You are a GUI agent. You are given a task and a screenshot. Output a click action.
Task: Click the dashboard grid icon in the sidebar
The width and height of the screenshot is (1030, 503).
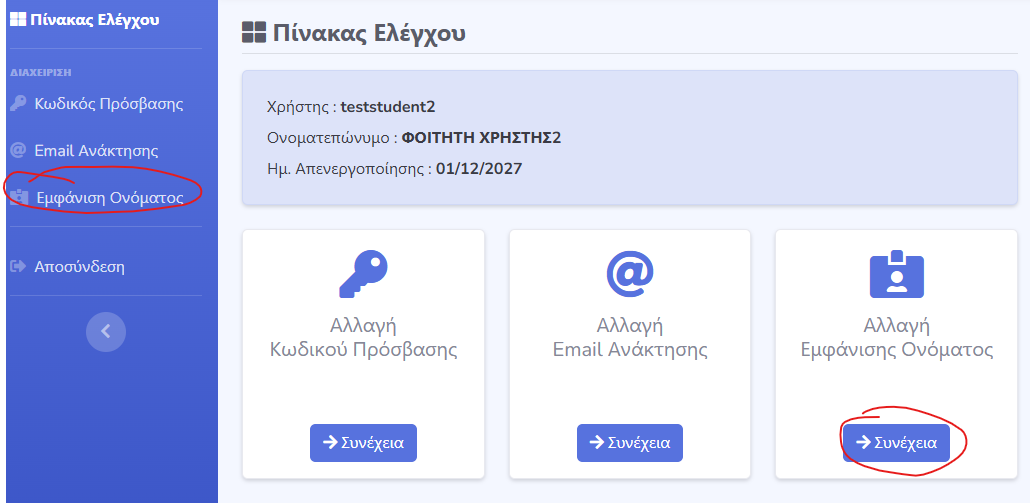pos(17,19)
